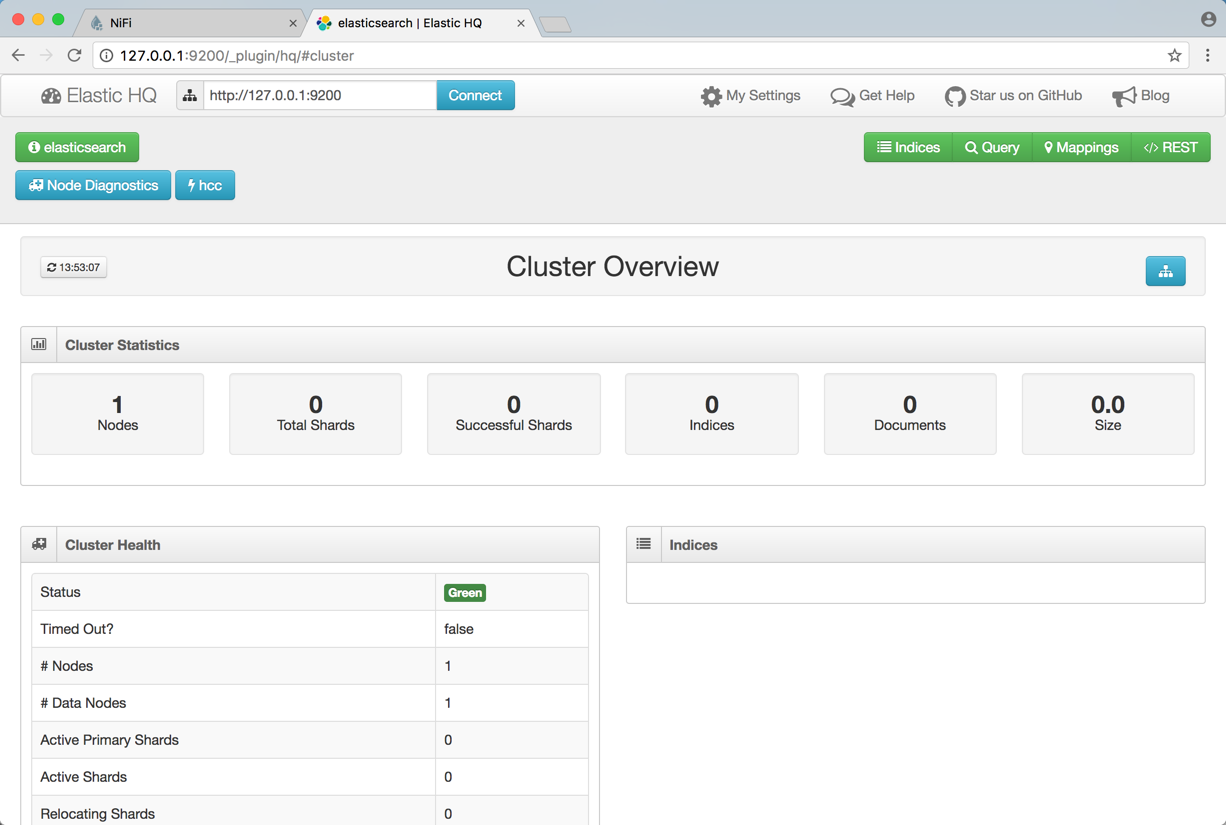Open Node Diagnostics
Image resolution: width=1226 pixels, height=825 pixels.
[x=92, y=185]
